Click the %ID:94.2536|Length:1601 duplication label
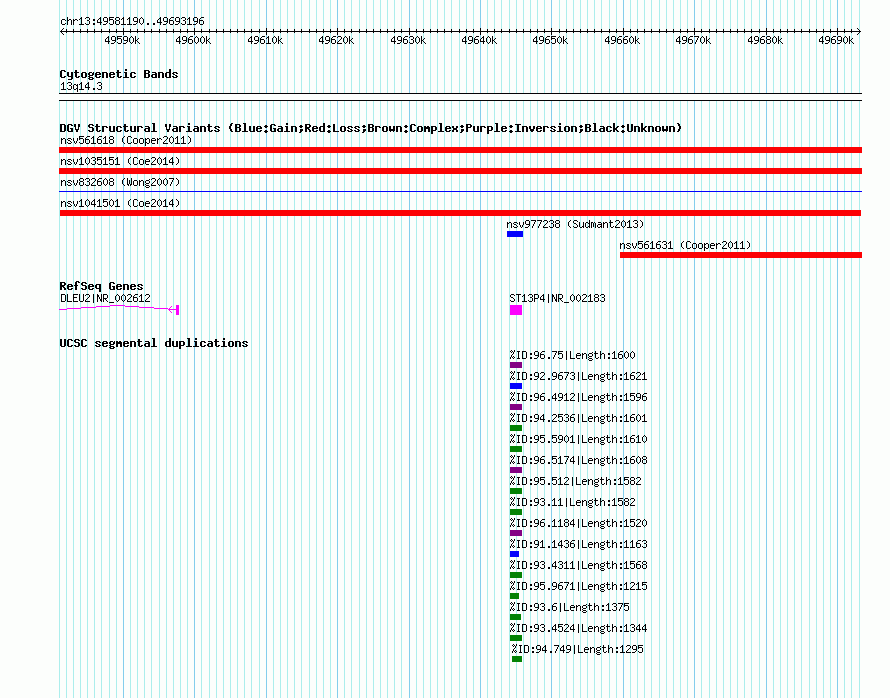This screenshot has height=698, width=890. point(578,418)
